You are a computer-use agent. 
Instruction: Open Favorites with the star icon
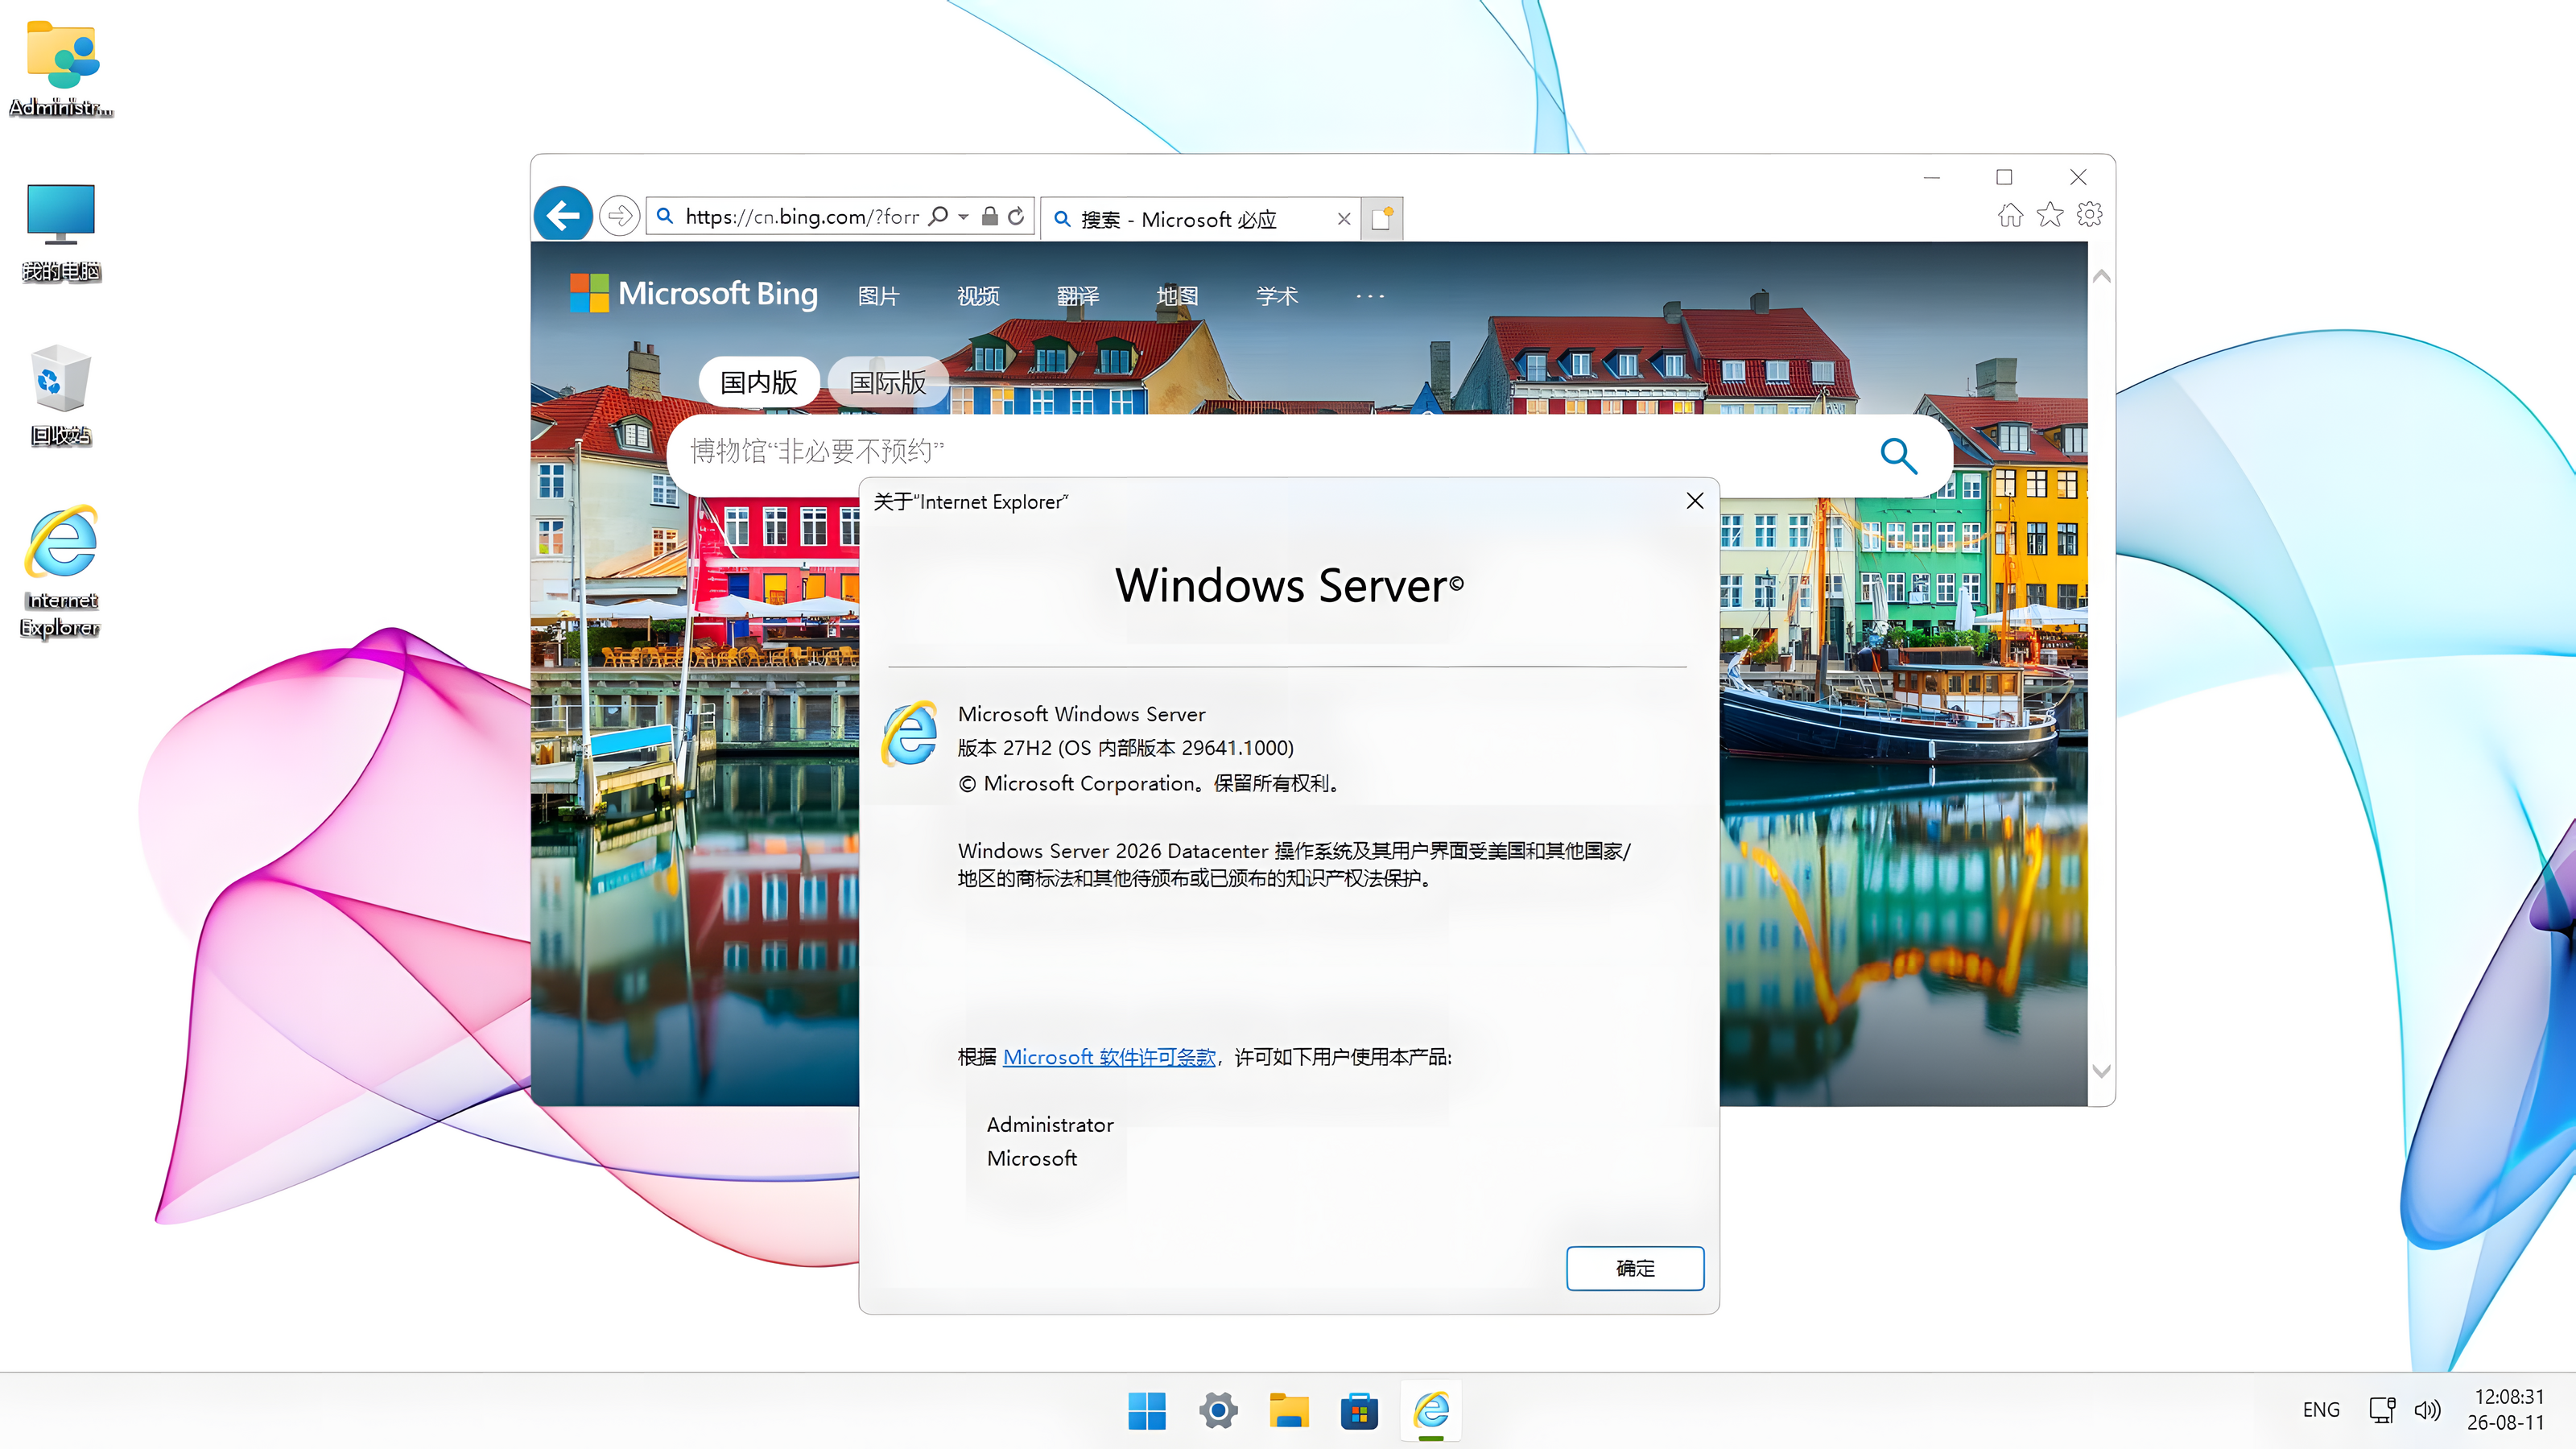[x=2050, y=214]
